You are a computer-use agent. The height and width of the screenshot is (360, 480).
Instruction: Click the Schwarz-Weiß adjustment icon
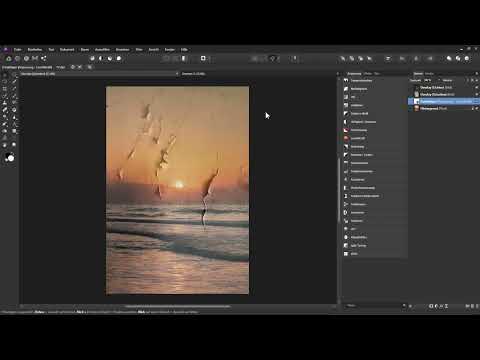pos(346,113)
